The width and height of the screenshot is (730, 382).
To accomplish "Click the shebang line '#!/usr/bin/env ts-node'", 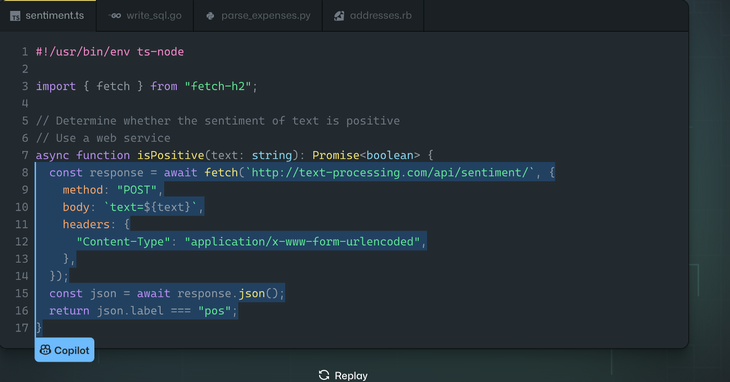I will click(x=110, y=52).
